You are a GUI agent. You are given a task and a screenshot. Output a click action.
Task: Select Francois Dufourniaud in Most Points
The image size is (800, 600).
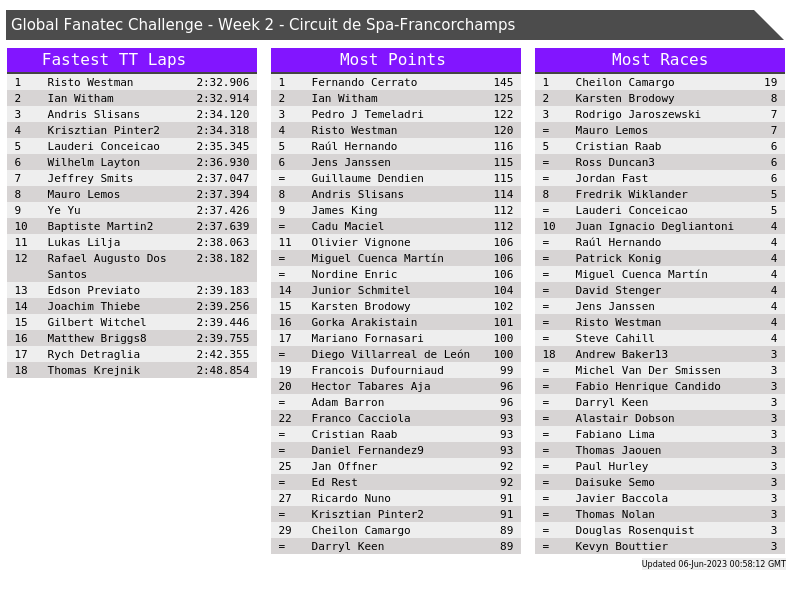click(x=377, y=370)
